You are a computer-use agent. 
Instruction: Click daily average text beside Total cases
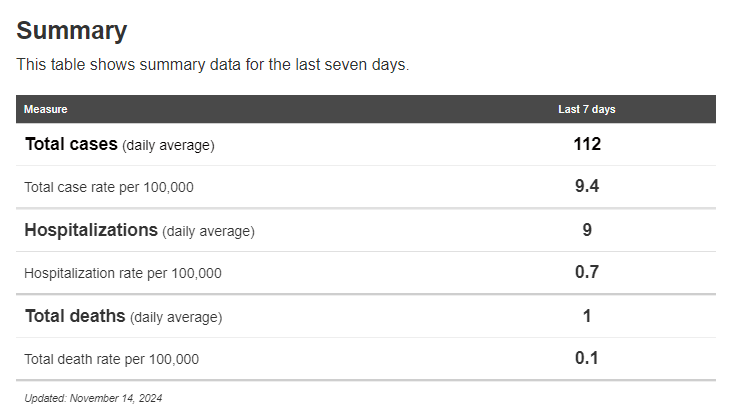pyautogui.click(x=168, y=146)
